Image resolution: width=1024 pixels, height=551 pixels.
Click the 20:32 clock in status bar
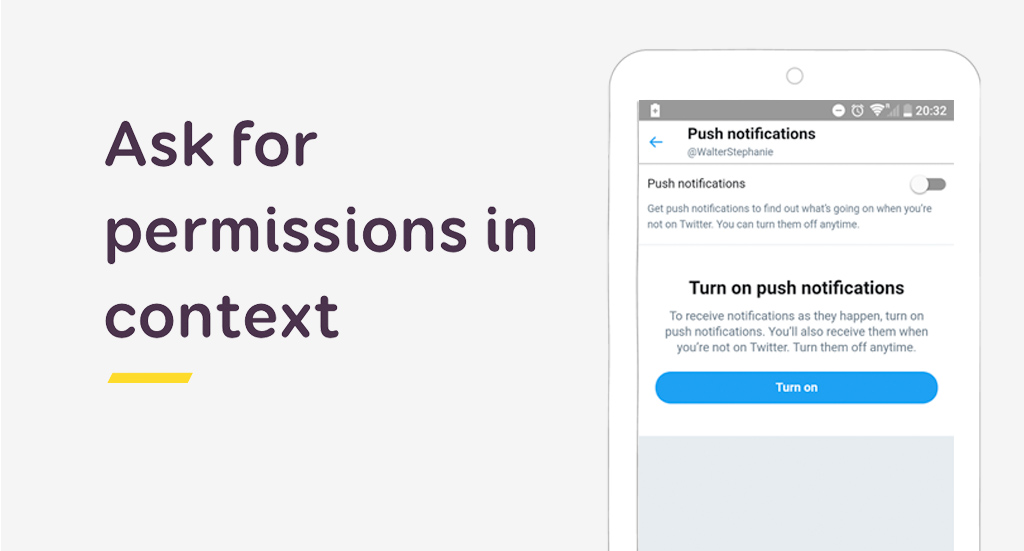[x=931, y=110]
